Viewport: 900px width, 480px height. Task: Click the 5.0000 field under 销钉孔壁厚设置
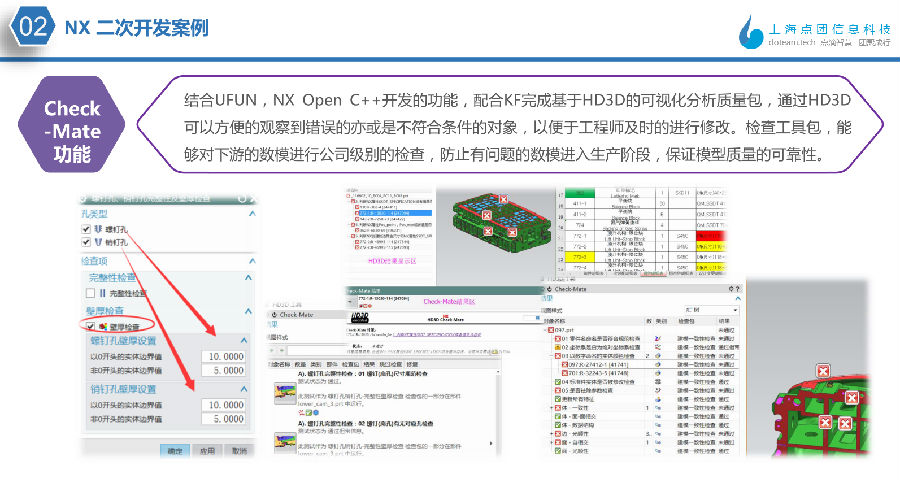coord(222,419)
